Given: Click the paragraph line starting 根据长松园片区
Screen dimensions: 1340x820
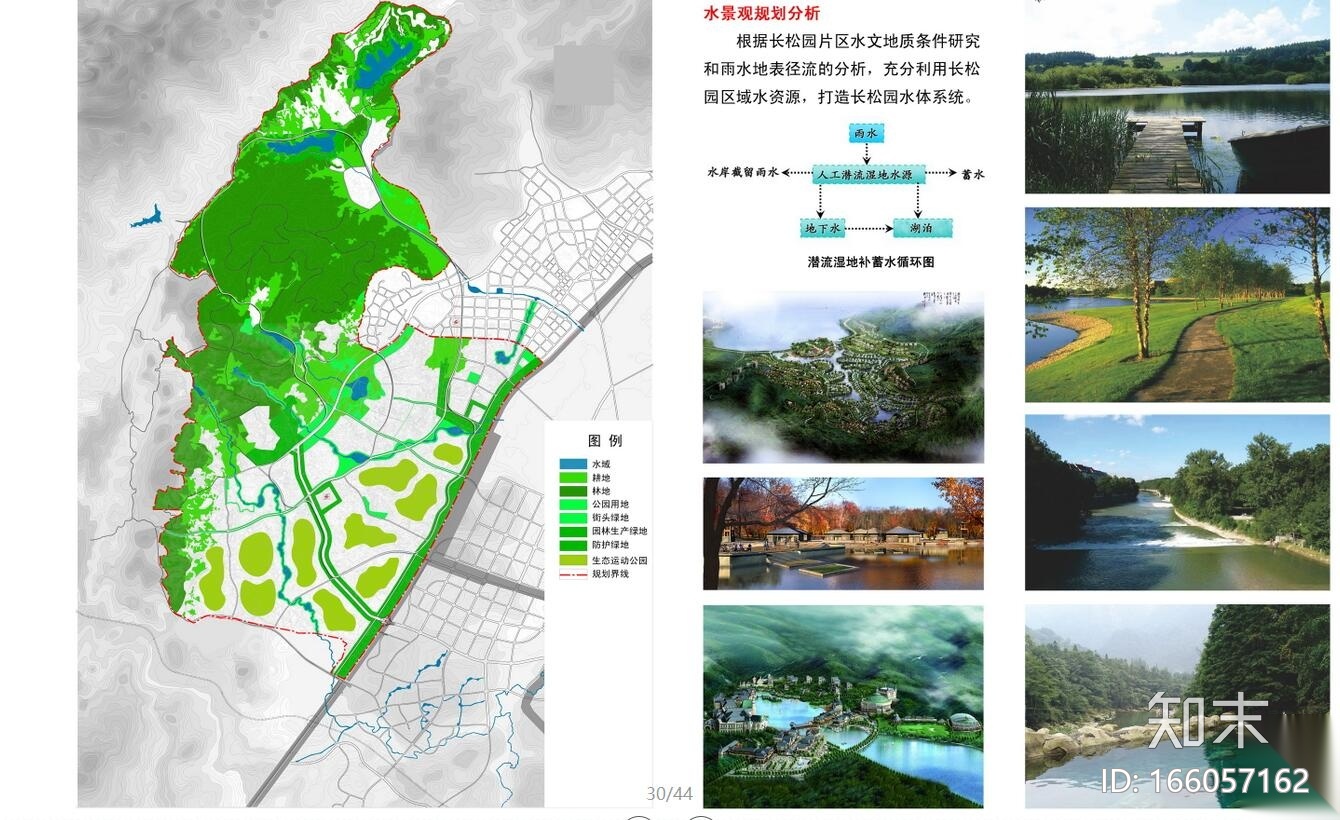Looking at the screenshot, I should 858,42.
